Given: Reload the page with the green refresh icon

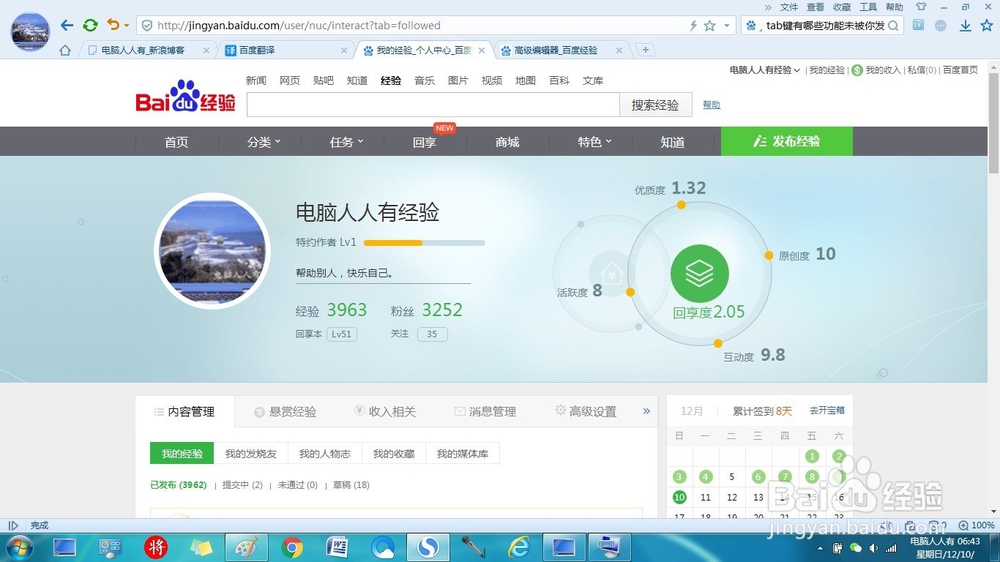Looking at the screenshot, I should pyautogui.click(x=90, y=26).
